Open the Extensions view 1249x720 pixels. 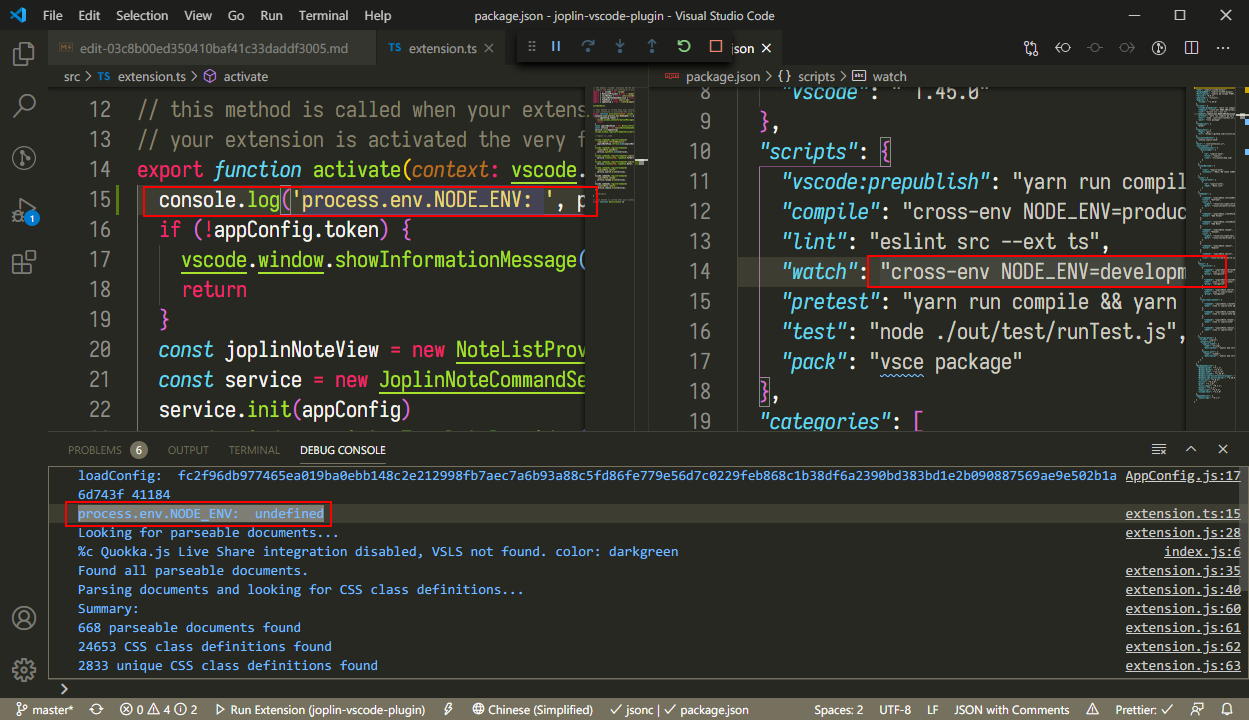pyautogui.click(x=24, y=263)
